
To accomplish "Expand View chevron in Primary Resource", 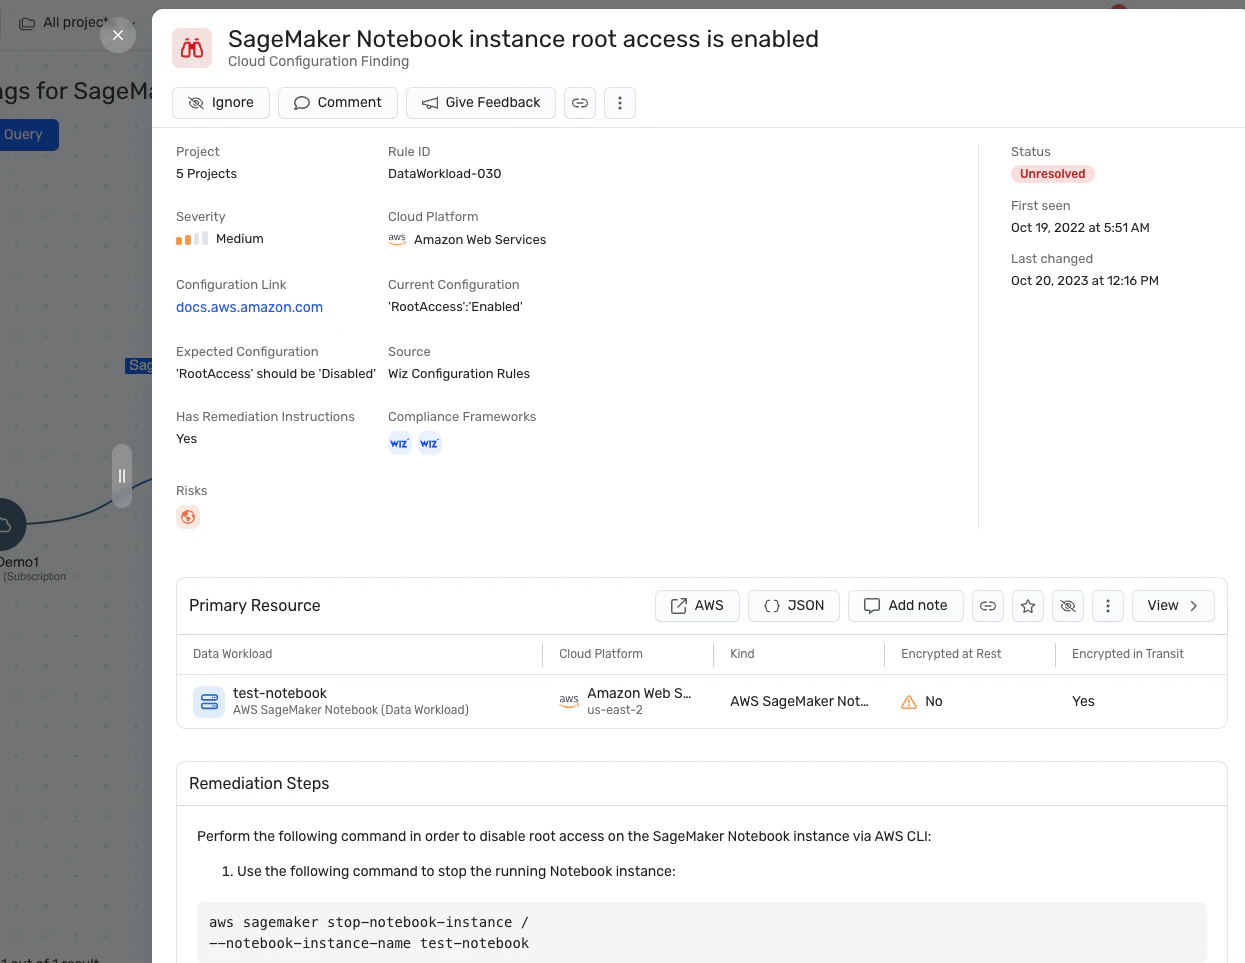I will coord(1173,606).
